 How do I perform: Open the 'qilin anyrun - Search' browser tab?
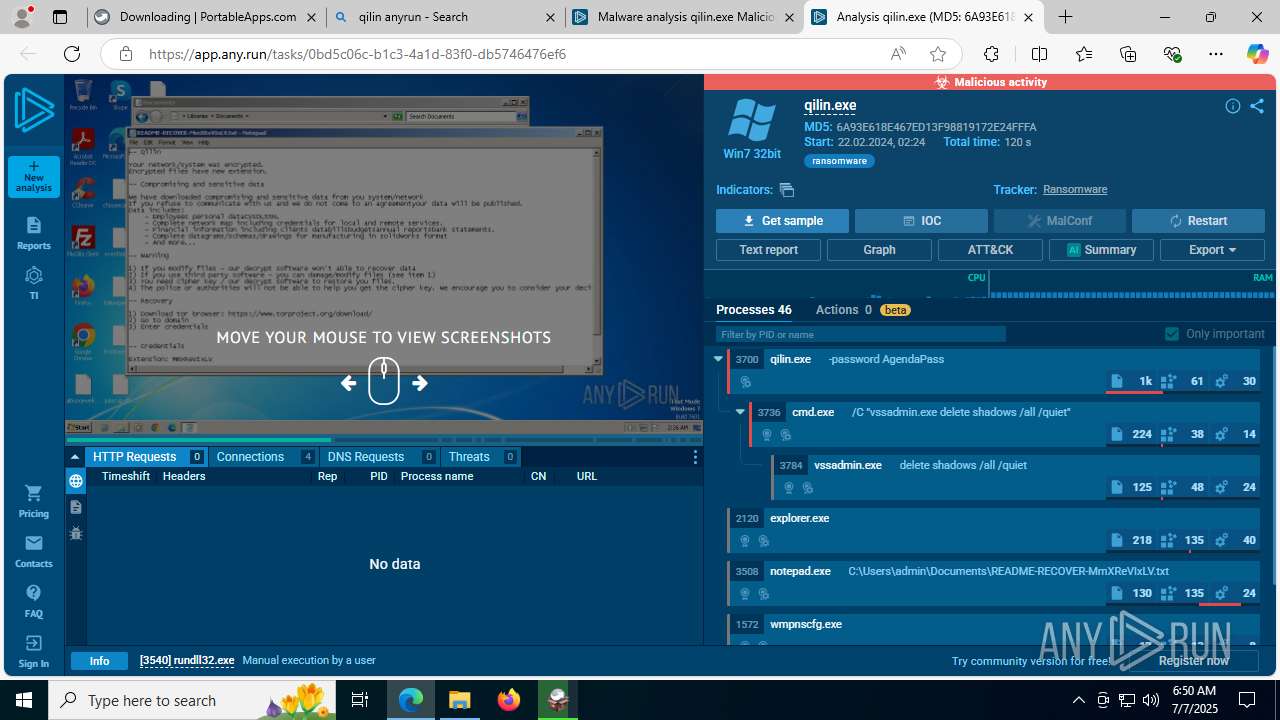(445, 17)
